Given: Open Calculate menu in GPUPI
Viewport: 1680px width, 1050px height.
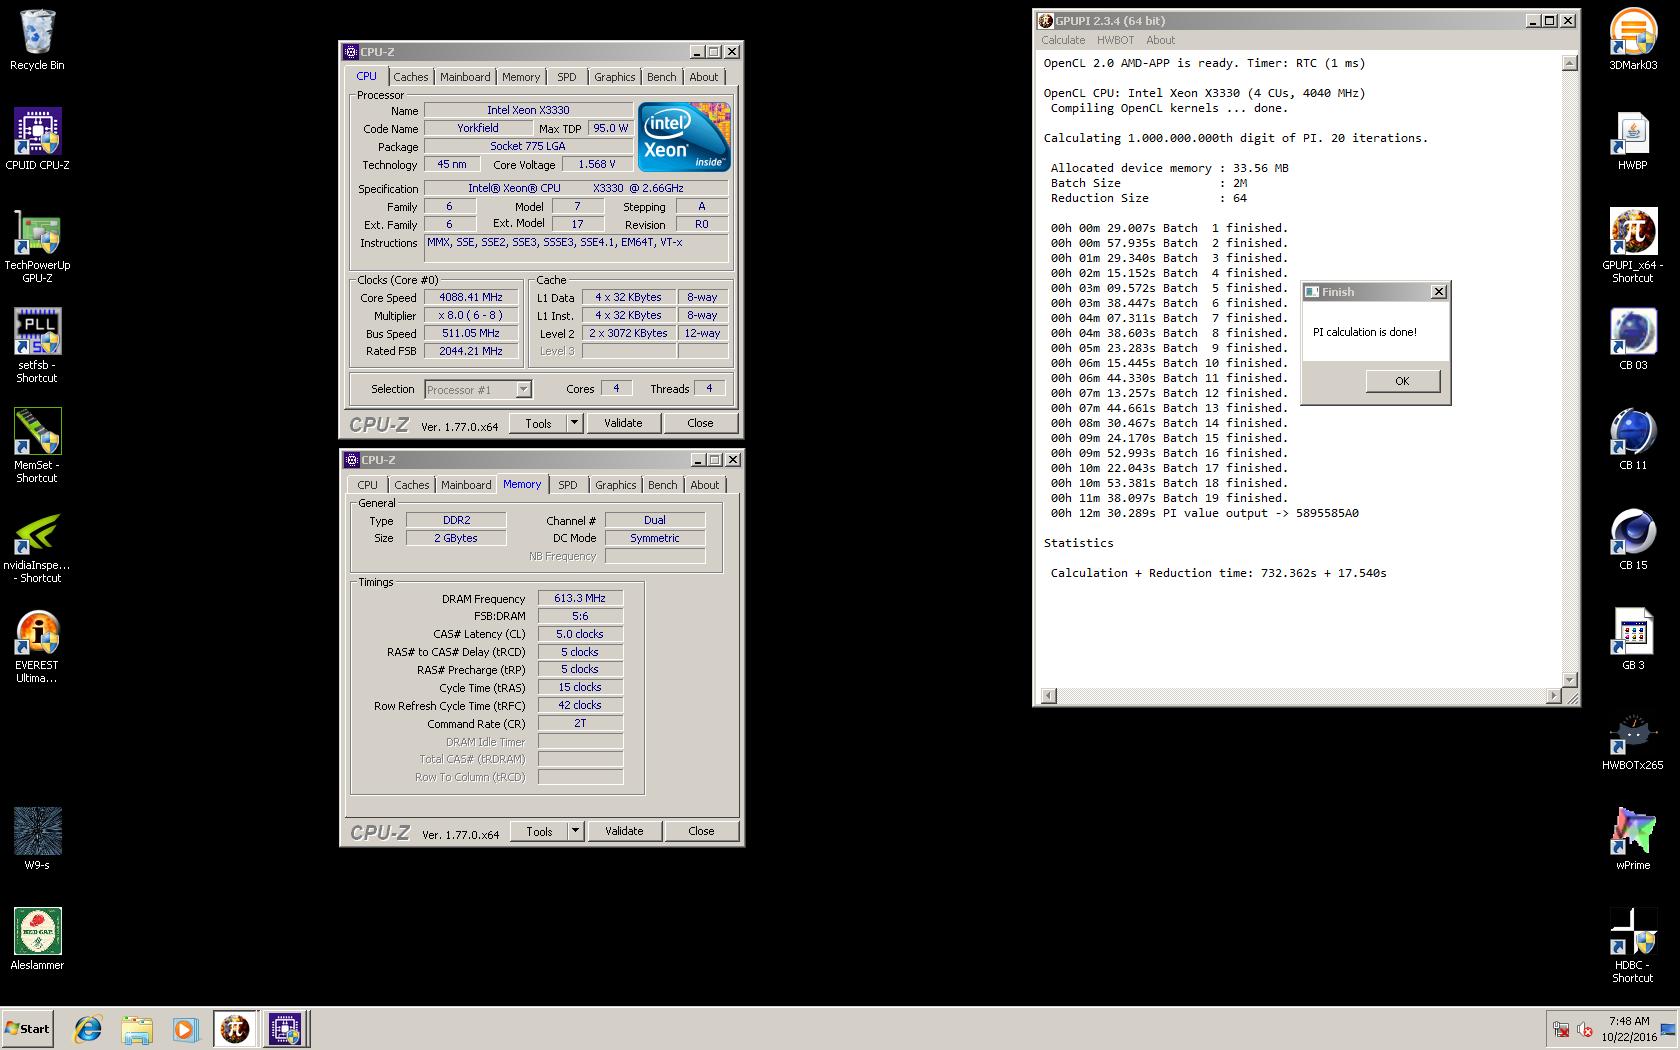Looking at the screenshot, I should pyautogui.click(x=1063, y=40).
